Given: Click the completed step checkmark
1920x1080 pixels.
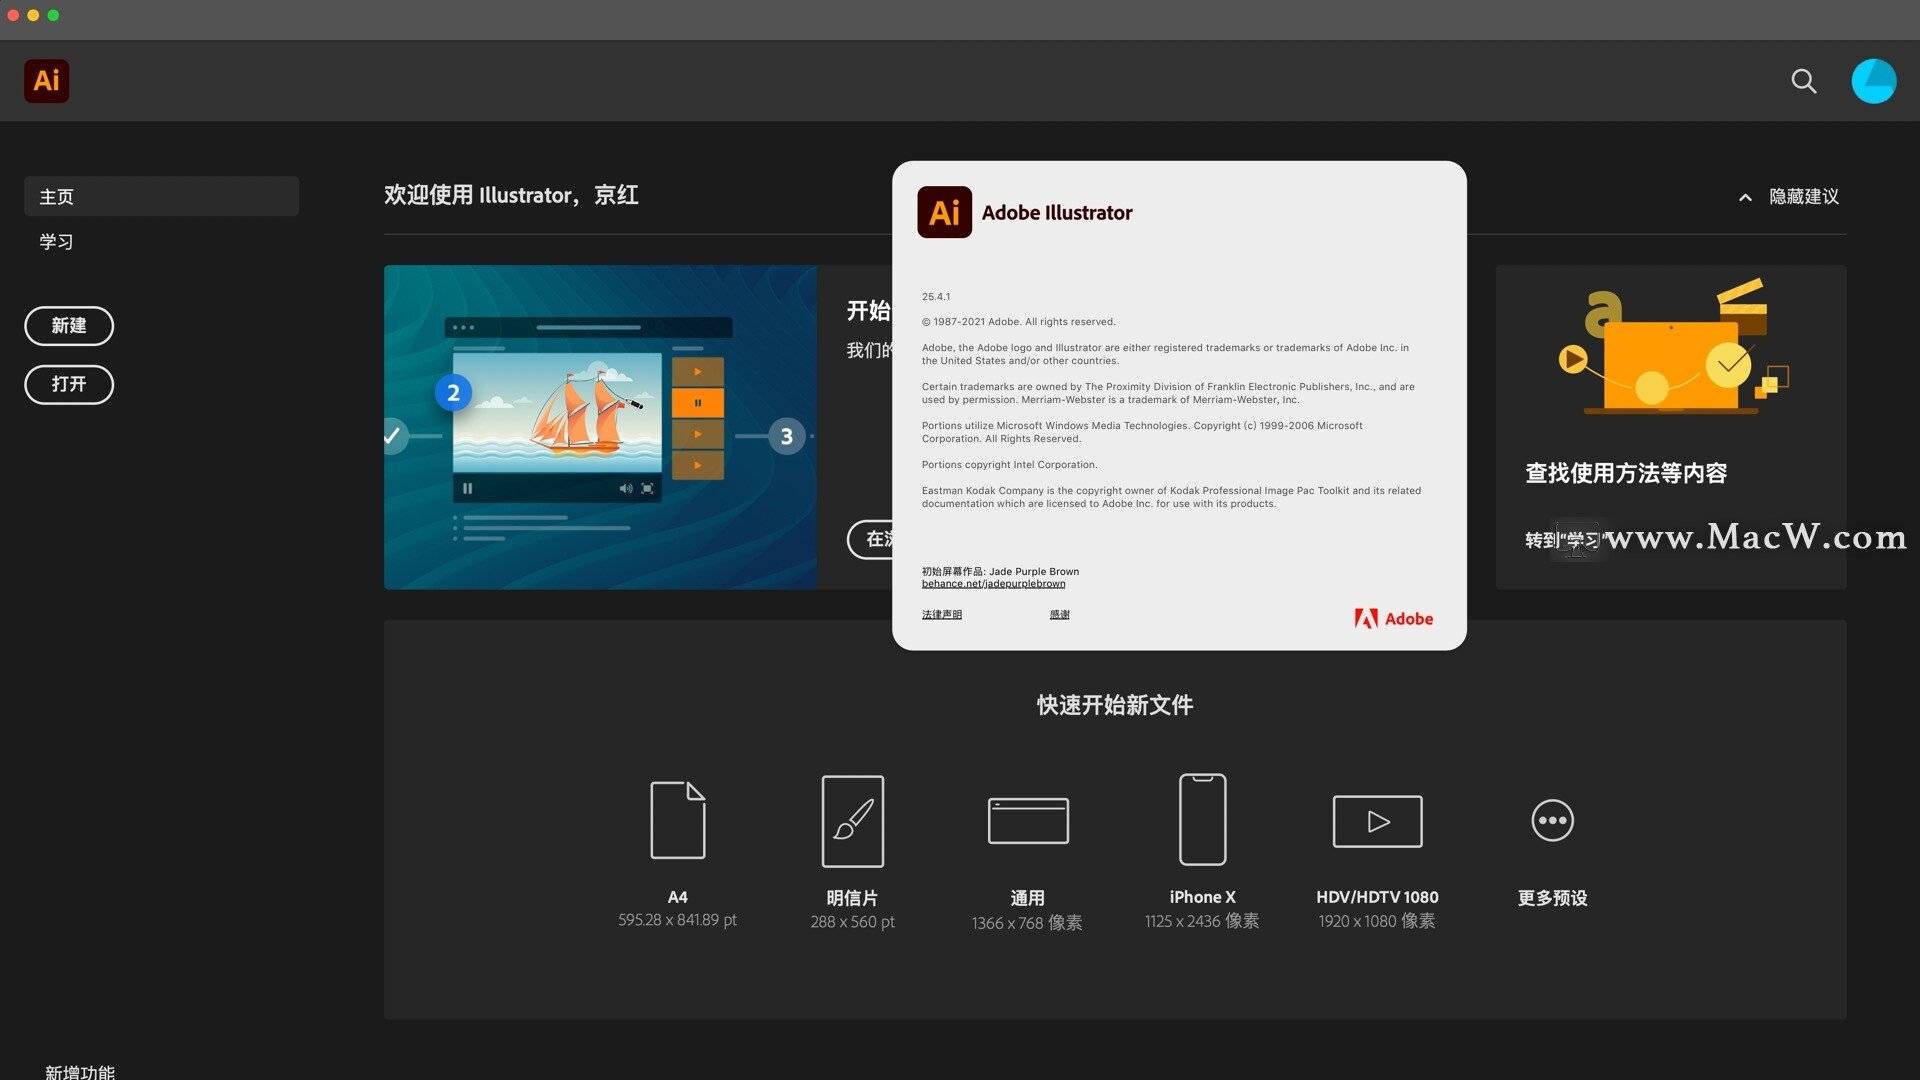Looking at the screenshot, I should [x=393, y=436].
